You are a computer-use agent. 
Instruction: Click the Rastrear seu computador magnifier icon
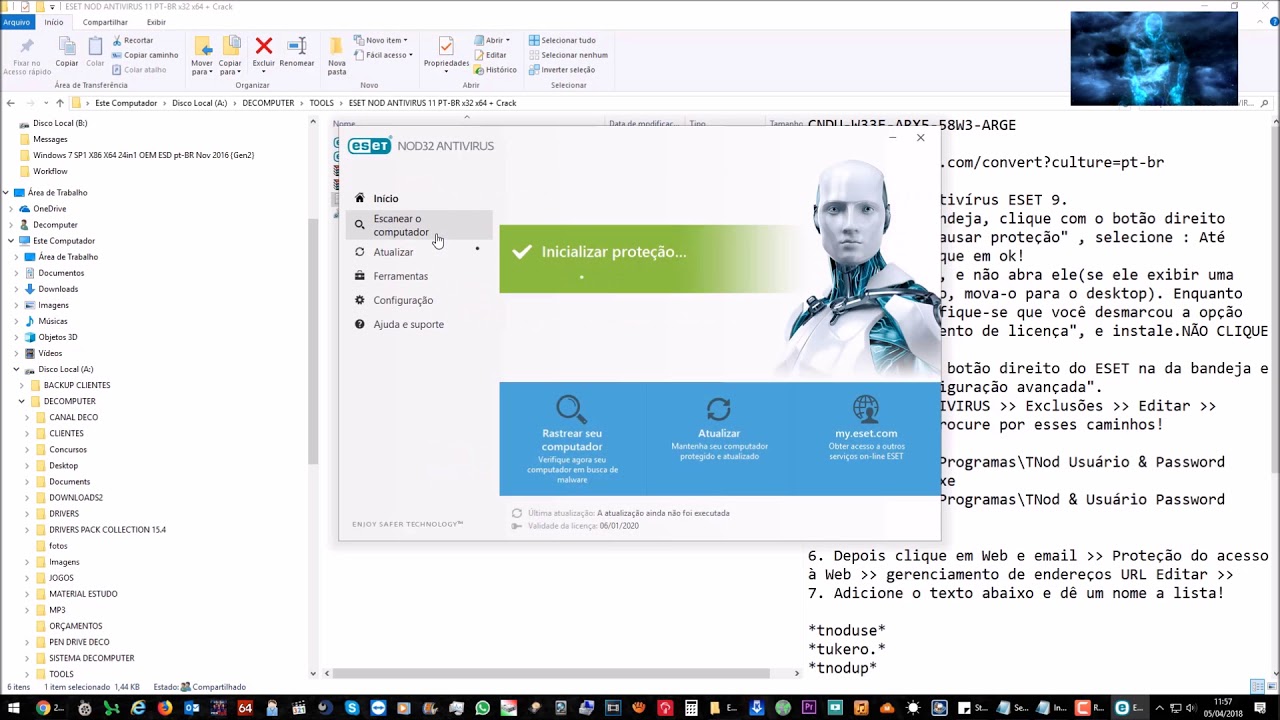572,409
